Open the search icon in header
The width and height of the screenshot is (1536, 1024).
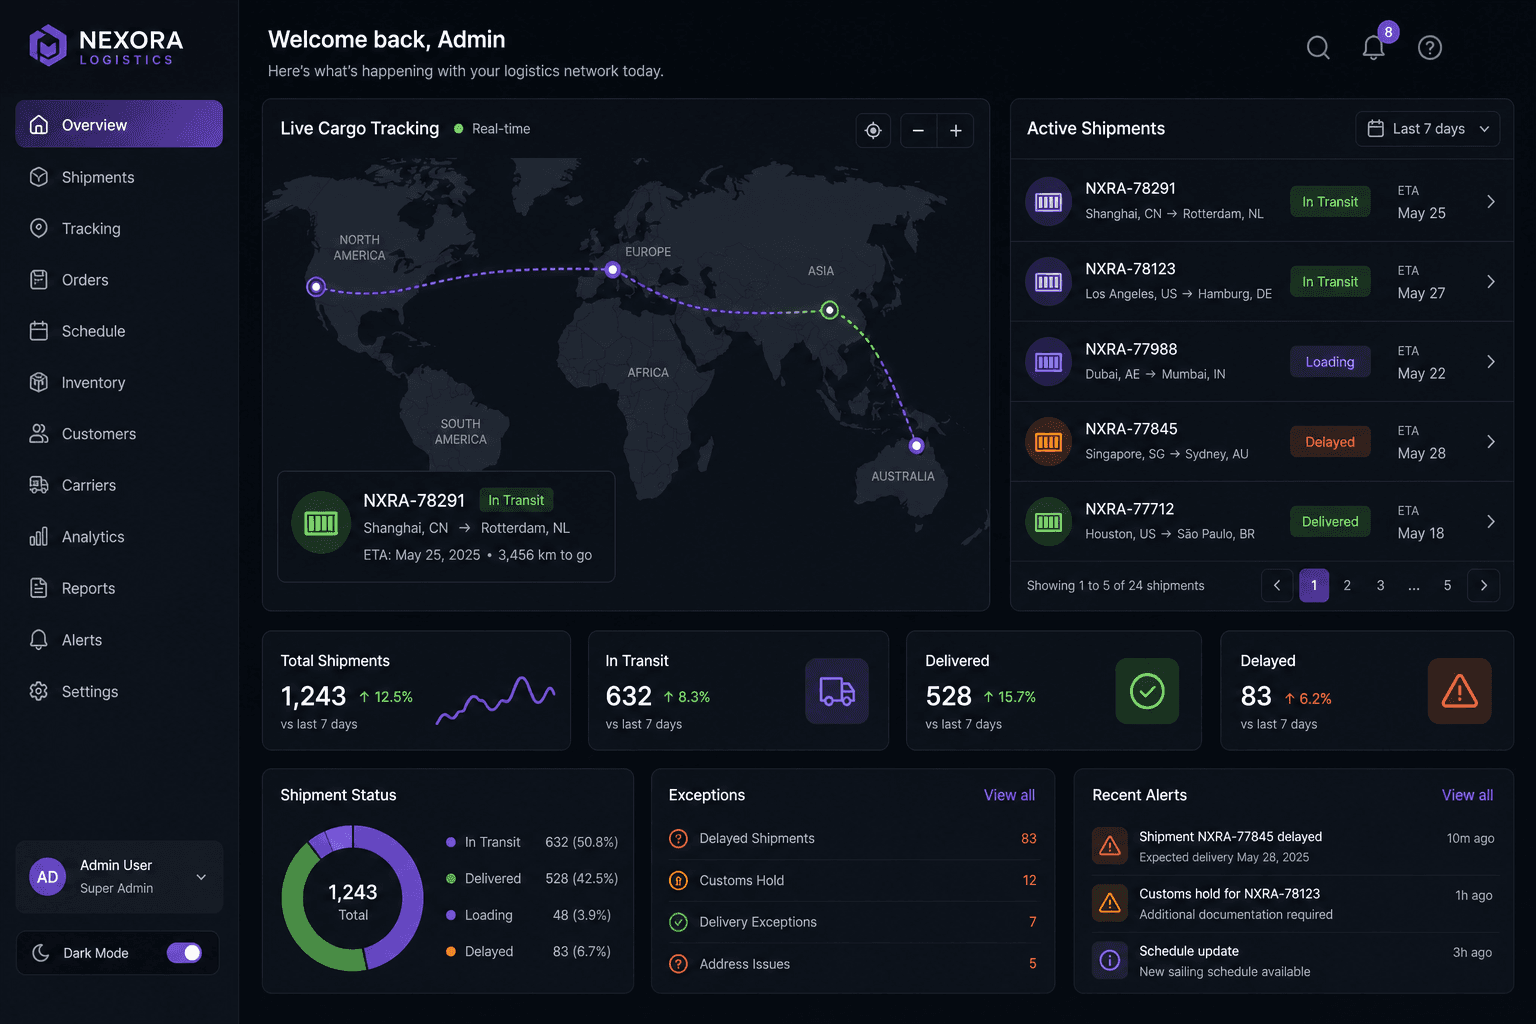tap(1318, 47)
